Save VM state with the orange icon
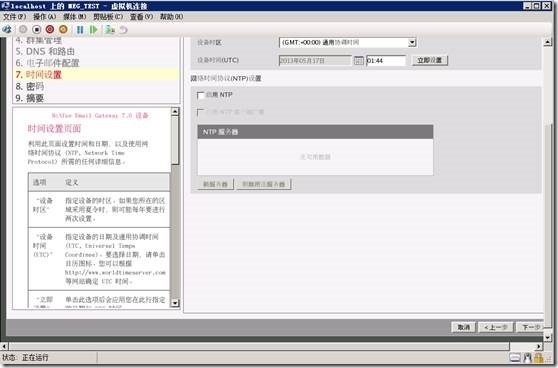558x368 pixels. coord(63,30)
